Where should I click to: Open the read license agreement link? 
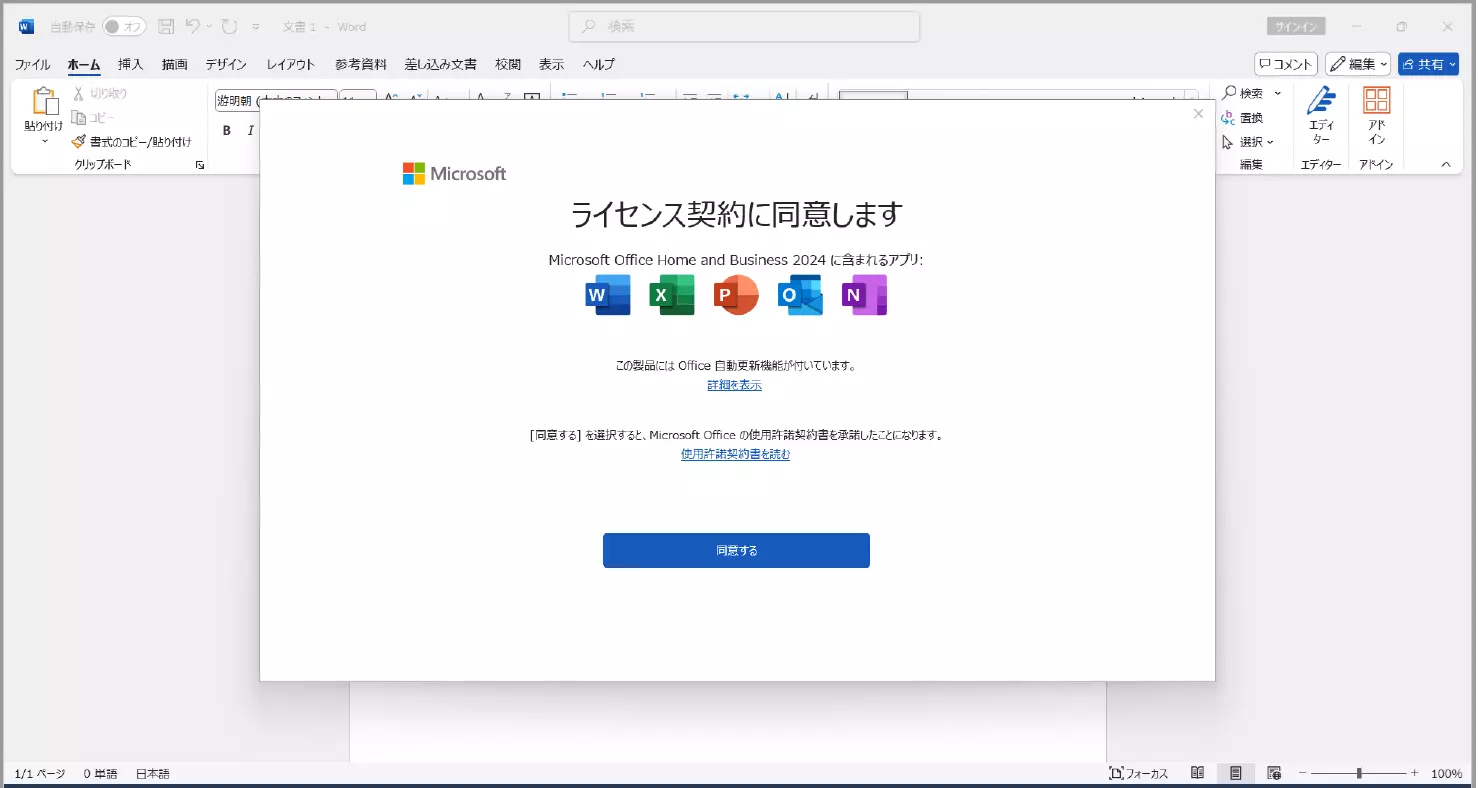tap(735, 454)
